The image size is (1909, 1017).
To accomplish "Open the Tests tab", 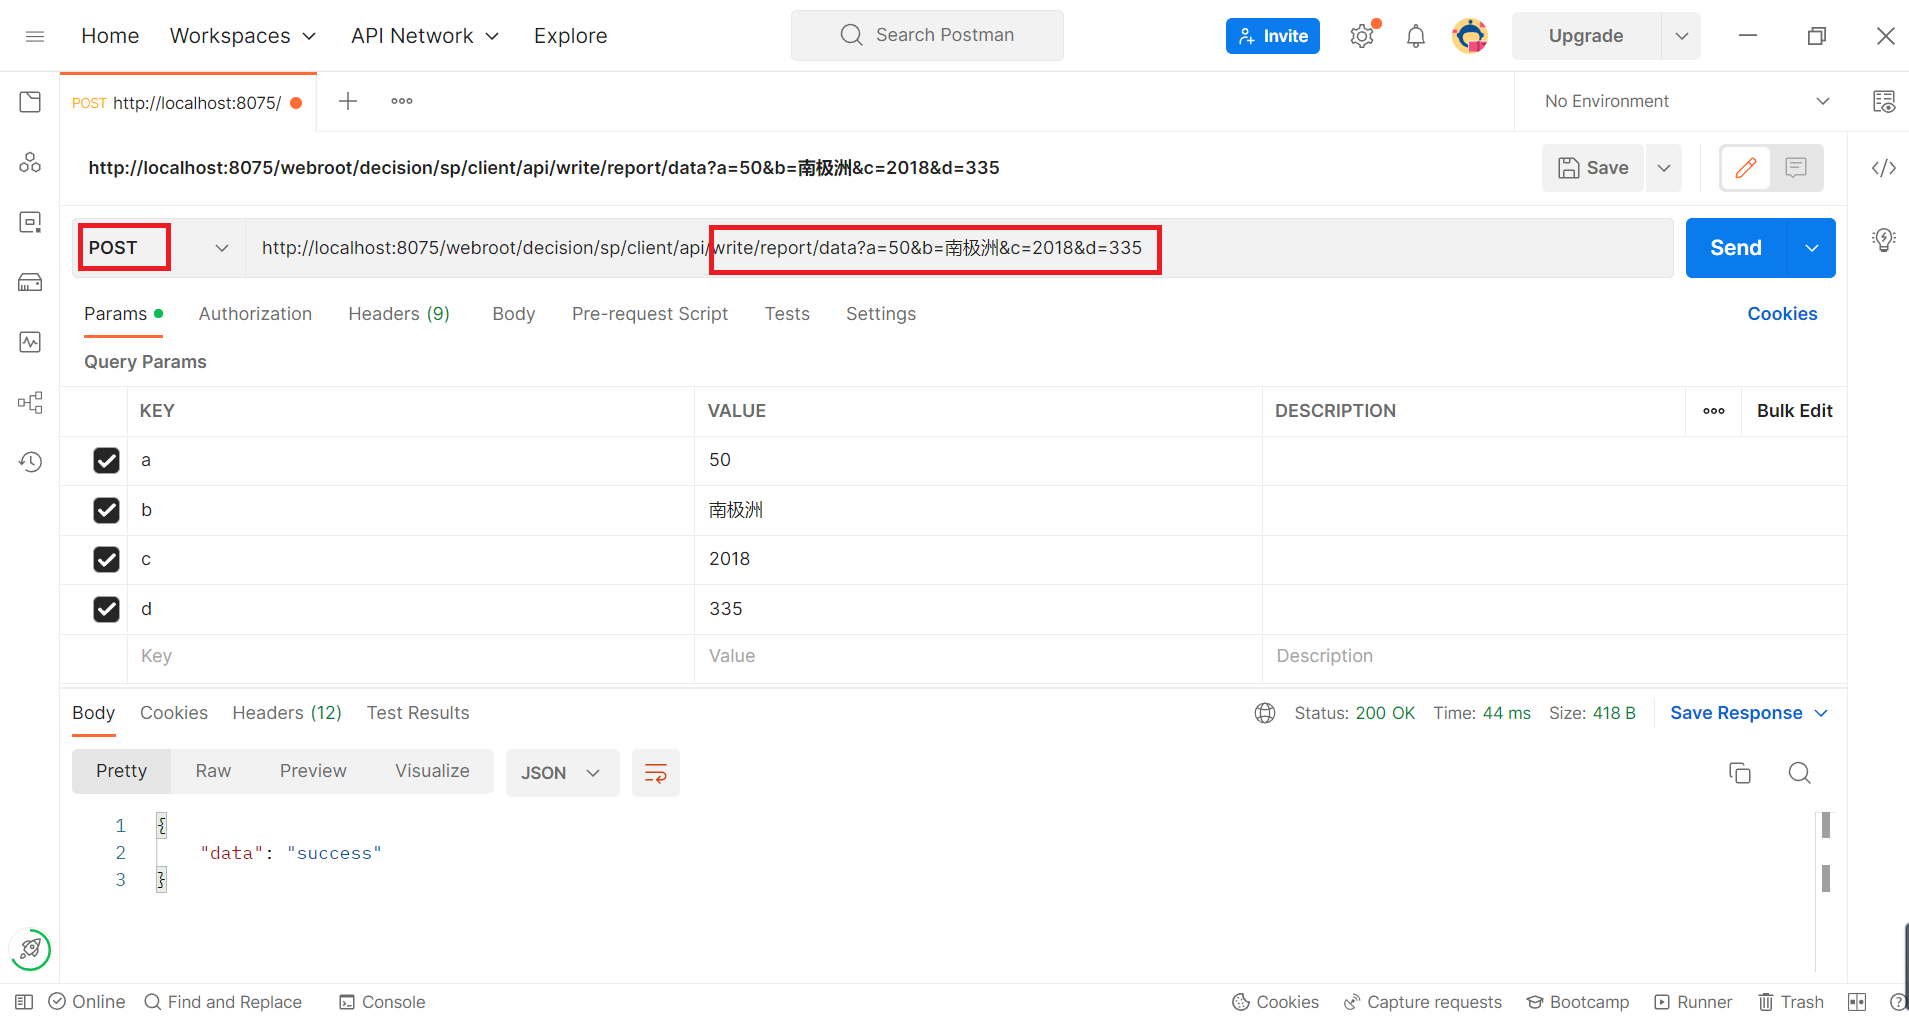I will click(x=787, y=314).
